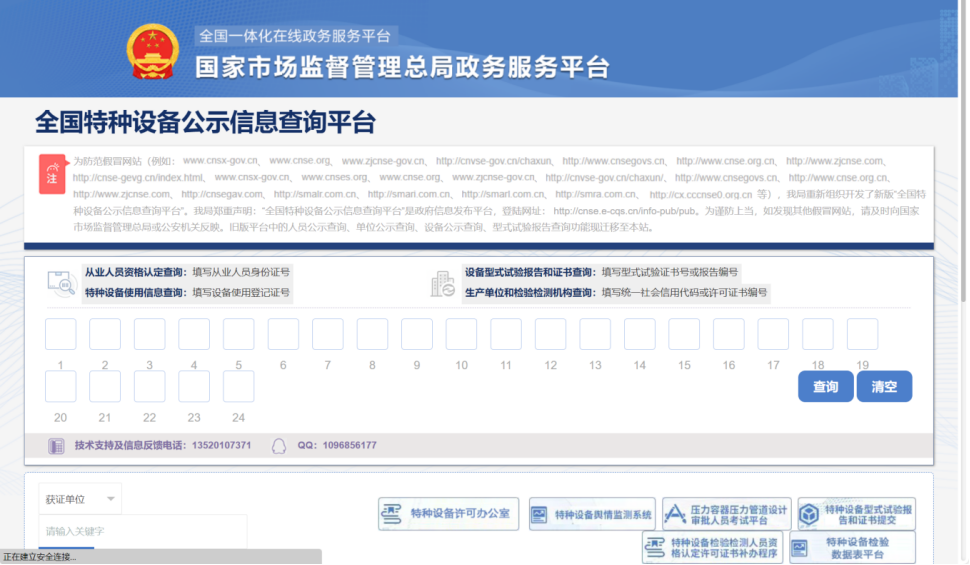Viewport: 970px width, 565px height.
Task: Click character input box number 21
Action: coord(105,386)
